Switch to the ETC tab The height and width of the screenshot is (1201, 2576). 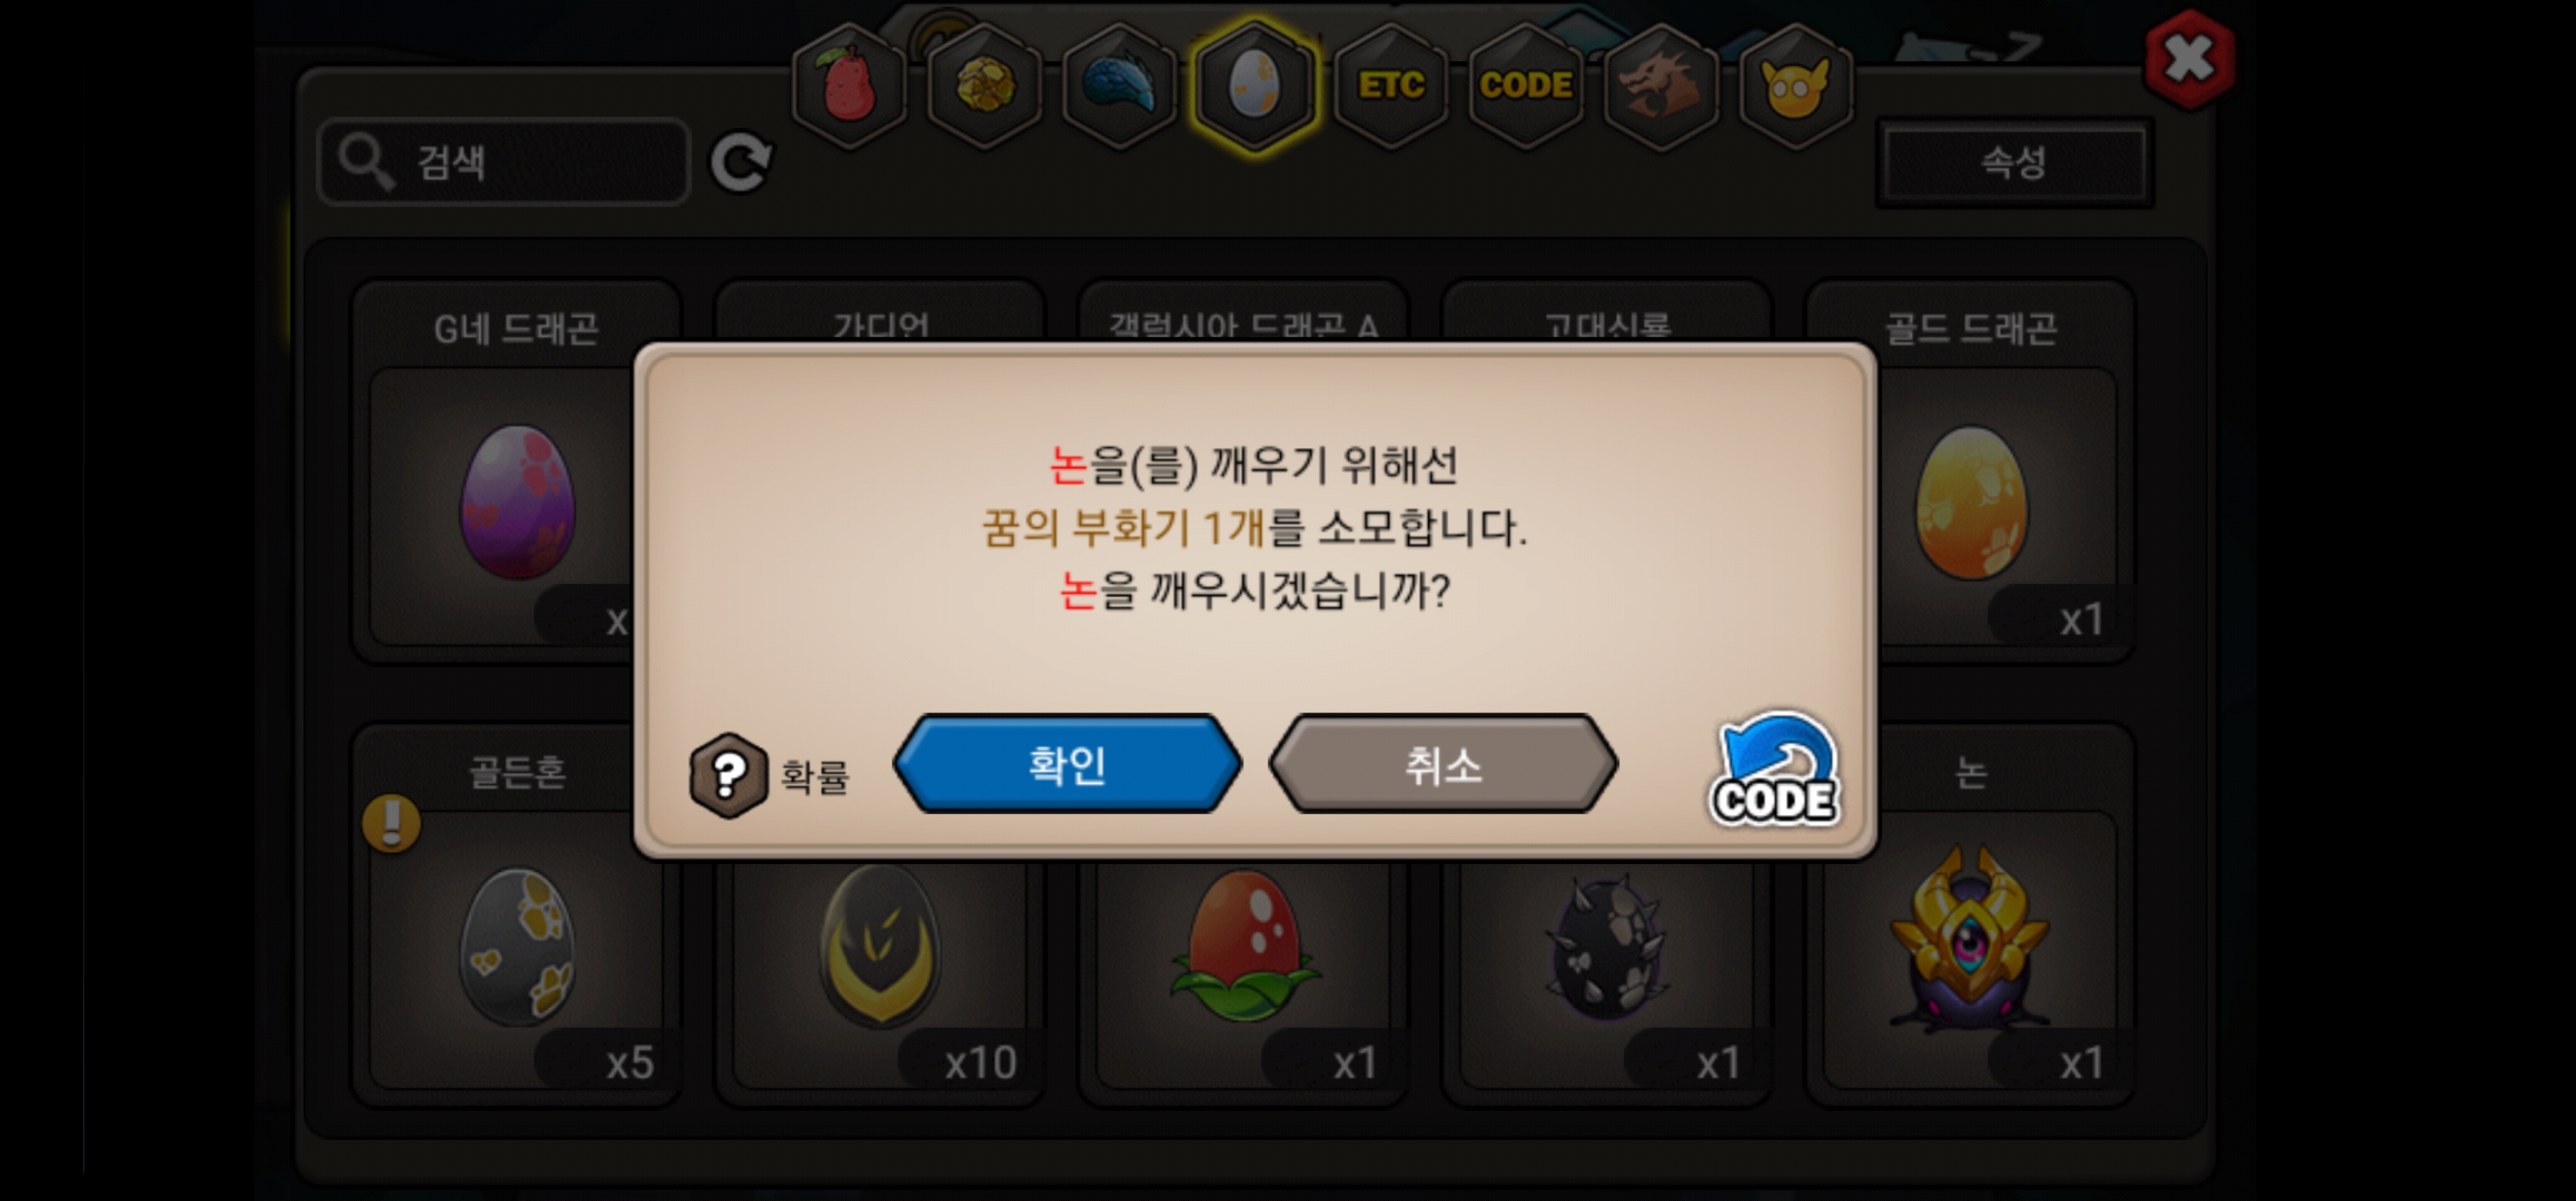pos(1391,86)
